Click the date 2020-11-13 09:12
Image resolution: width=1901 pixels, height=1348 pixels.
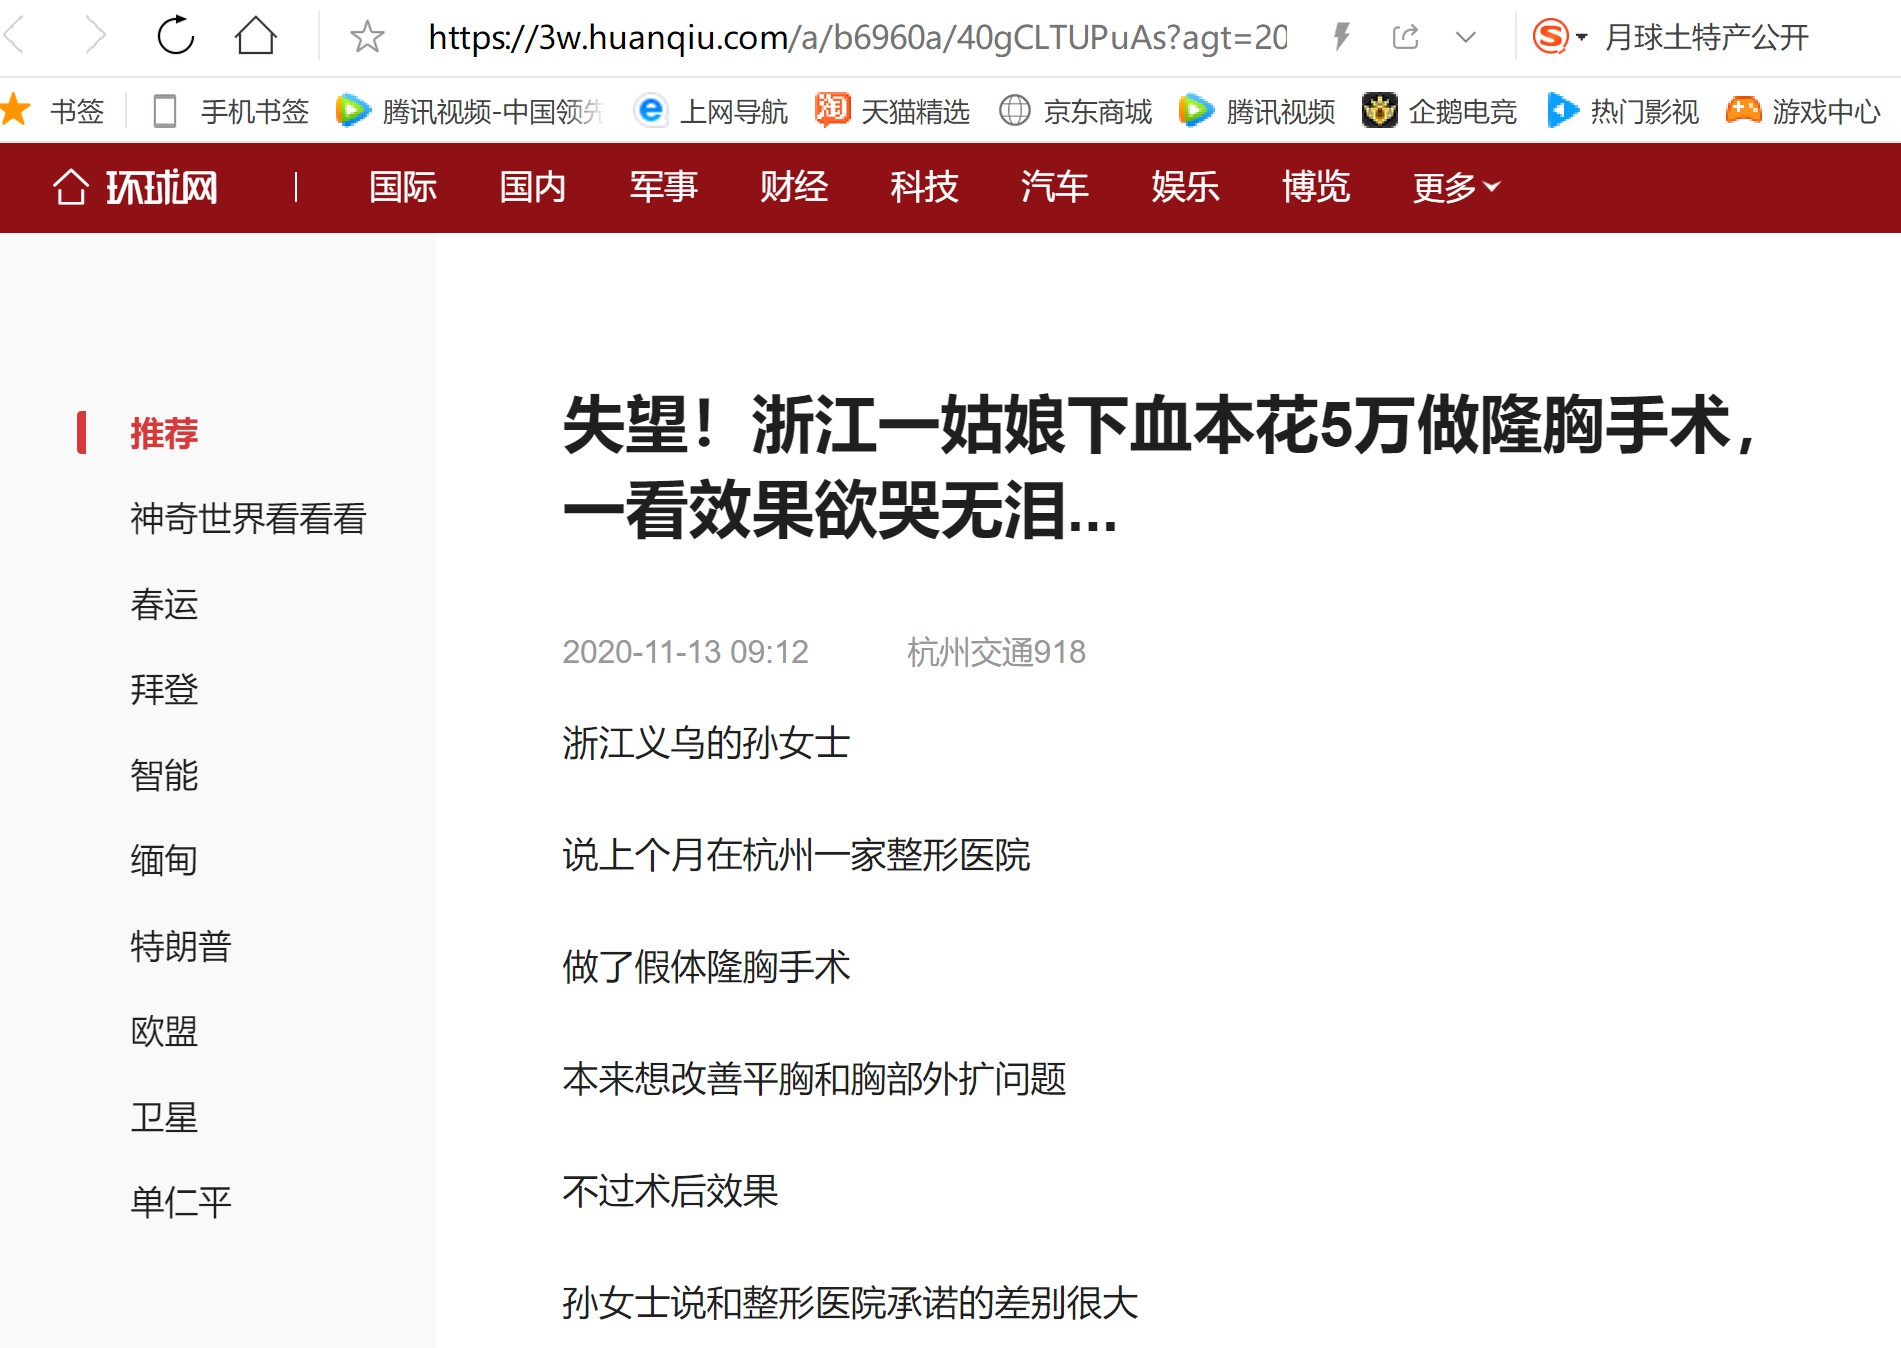tap(685, 652)
